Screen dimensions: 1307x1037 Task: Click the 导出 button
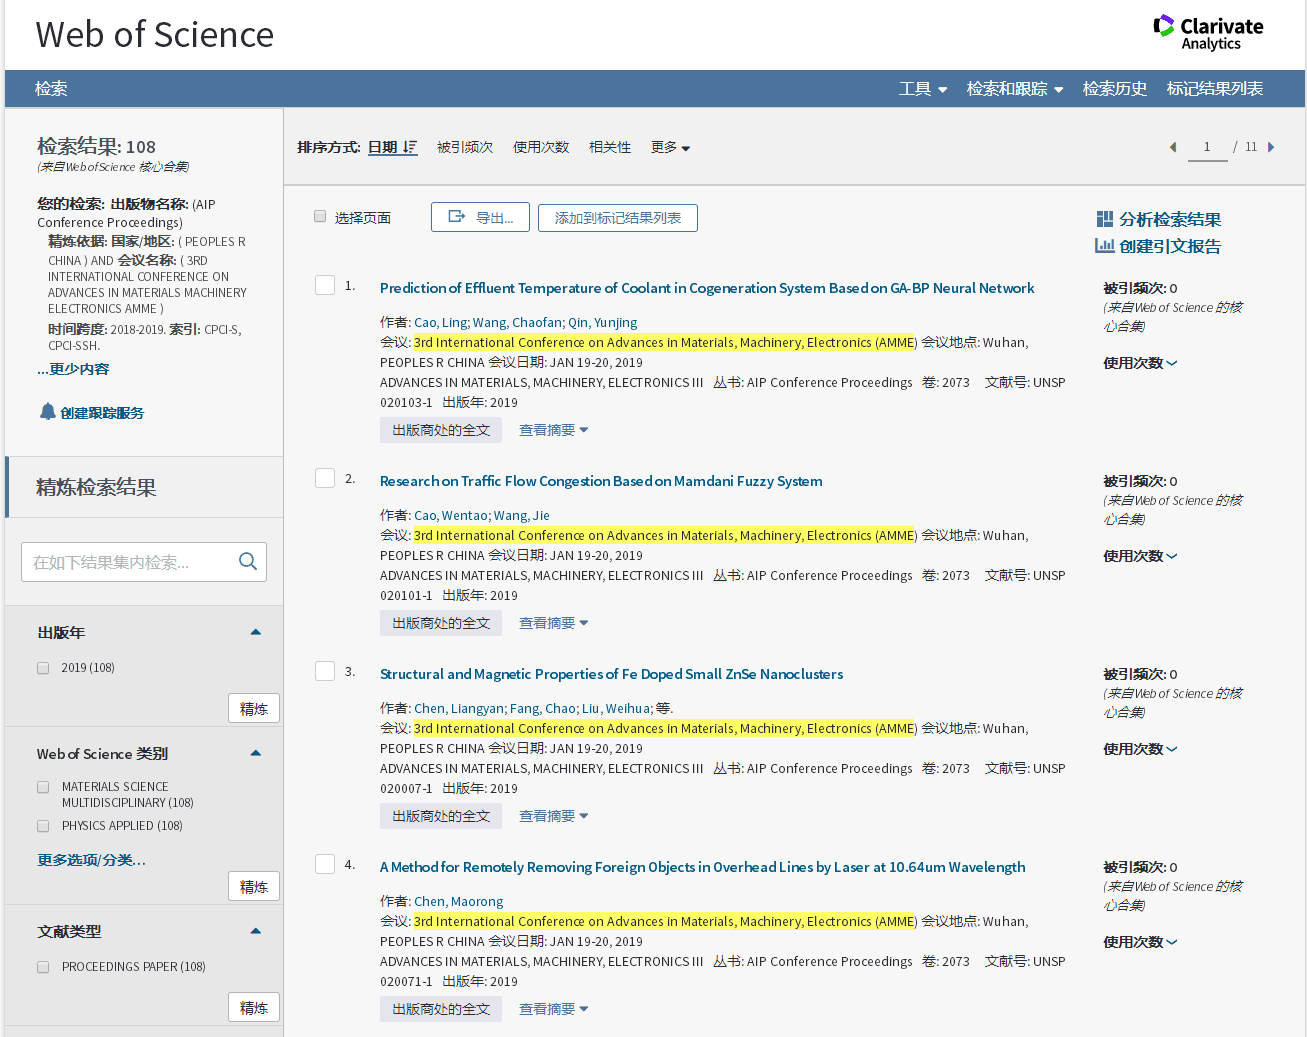pyautogui.click(x=480, y=217)
